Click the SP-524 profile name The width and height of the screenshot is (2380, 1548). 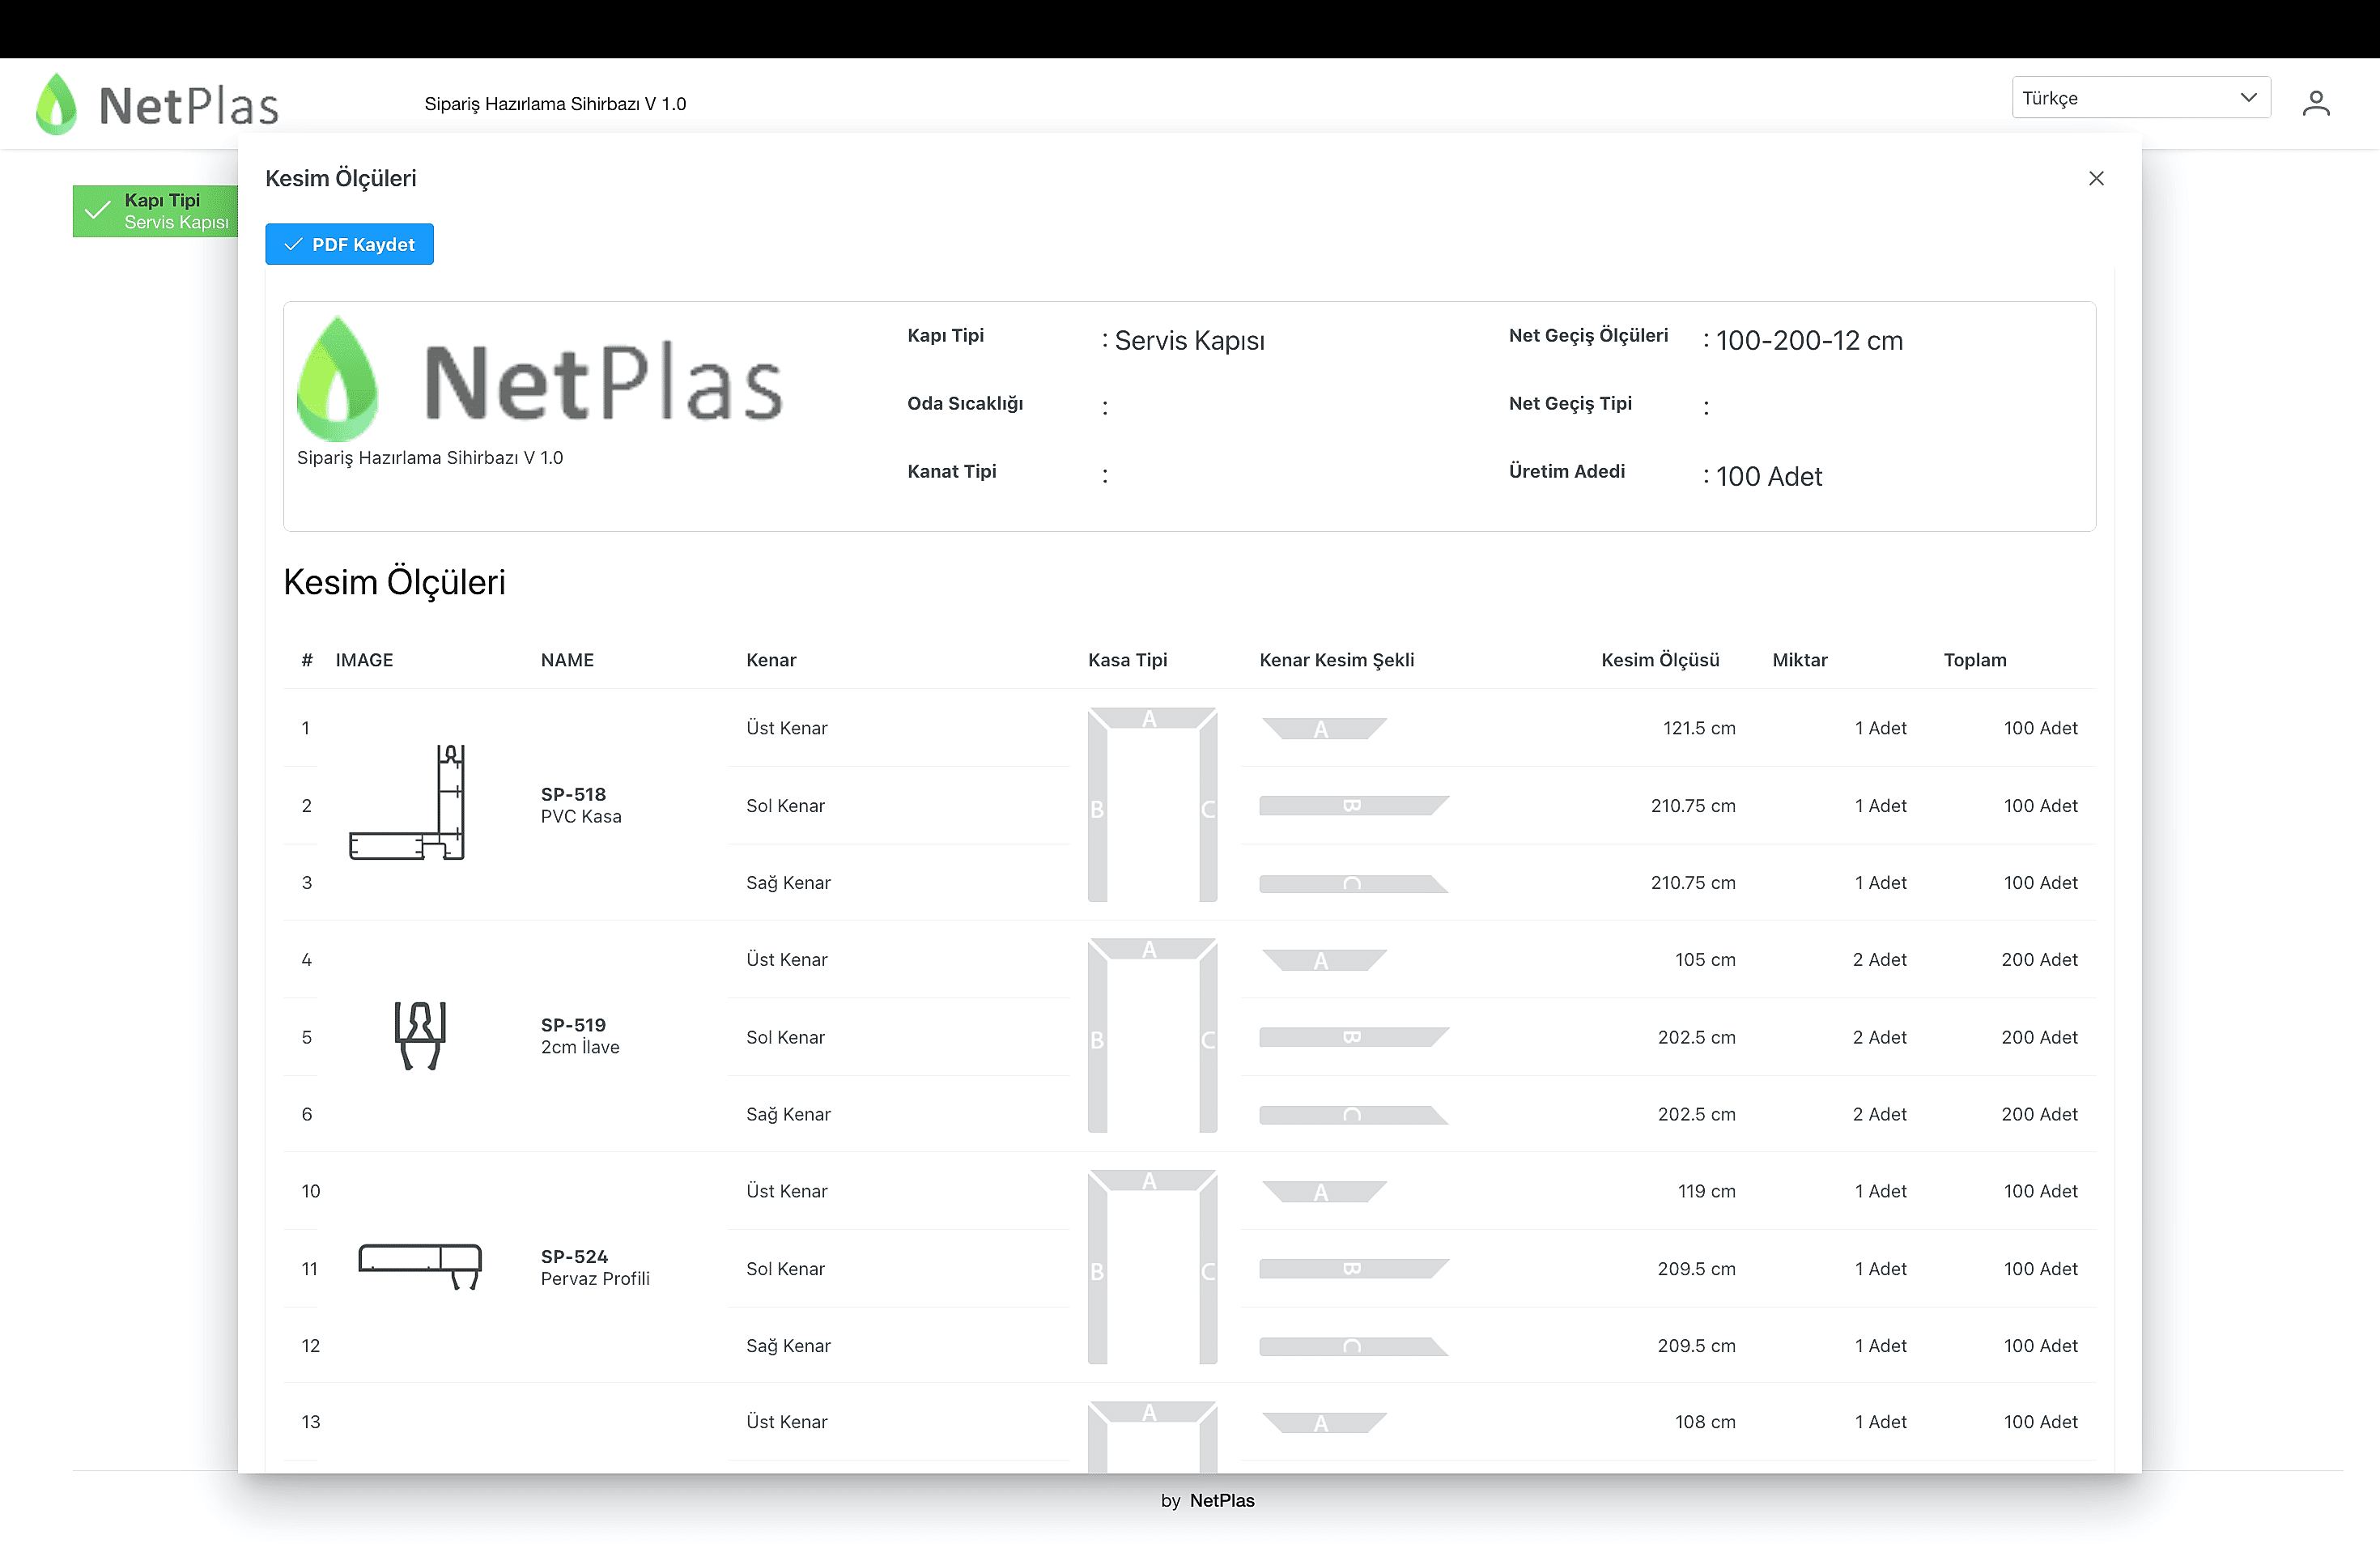coord(574,1256)
